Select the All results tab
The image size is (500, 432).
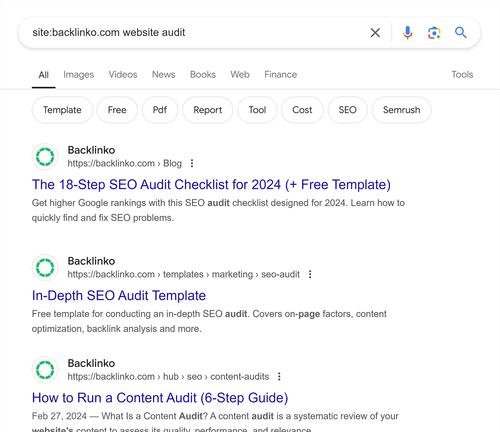click(x=44, y=75)
